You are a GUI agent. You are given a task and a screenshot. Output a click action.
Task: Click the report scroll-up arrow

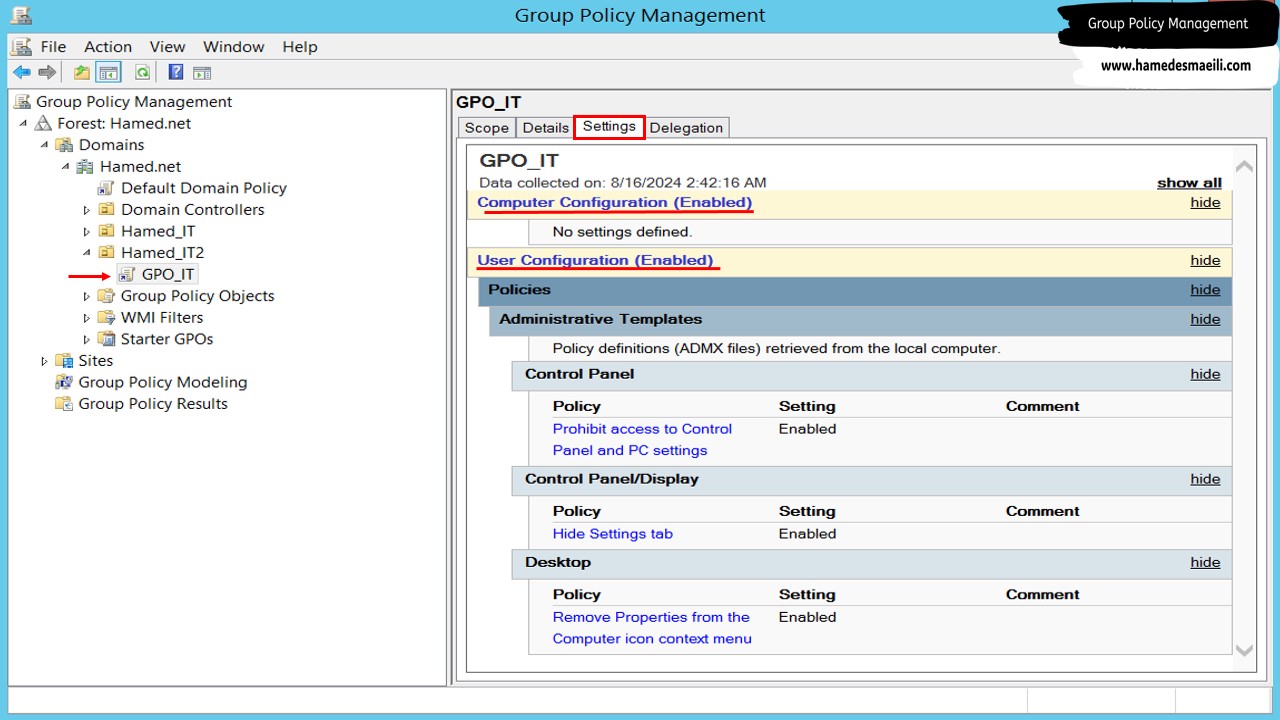(x=1244, y=167)
